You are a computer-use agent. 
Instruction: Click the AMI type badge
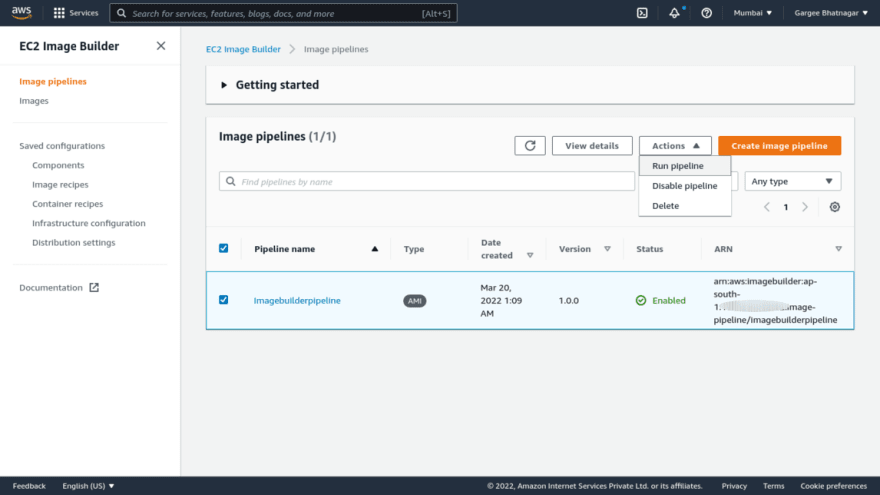(415, 301)
